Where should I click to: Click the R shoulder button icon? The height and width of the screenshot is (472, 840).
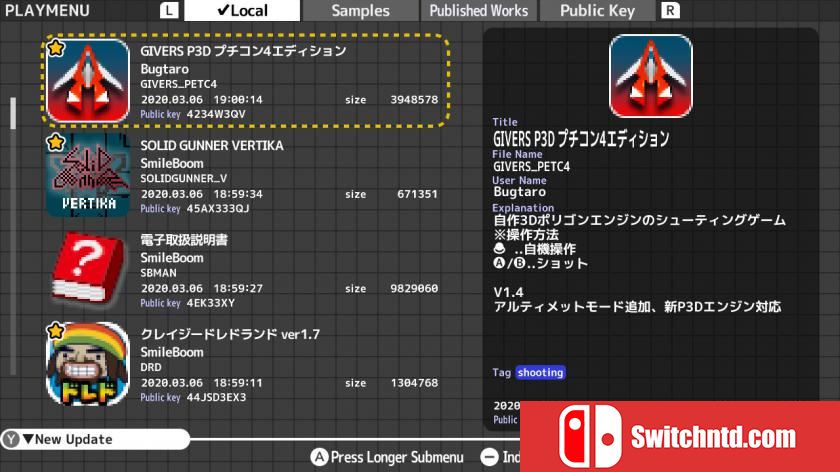670,10
